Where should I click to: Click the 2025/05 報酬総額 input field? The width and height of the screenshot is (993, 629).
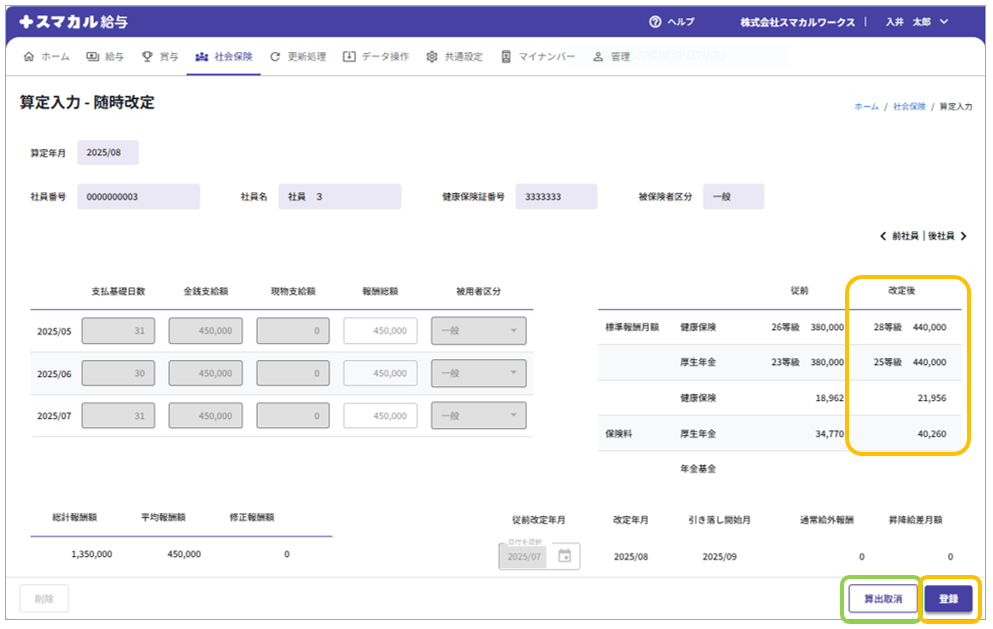(x=380, y=331)
